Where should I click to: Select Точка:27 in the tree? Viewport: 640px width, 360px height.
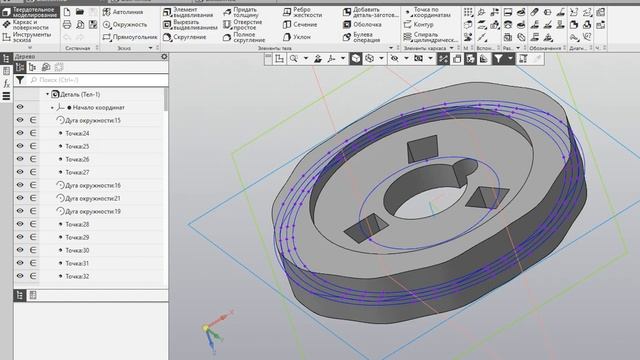77,172
